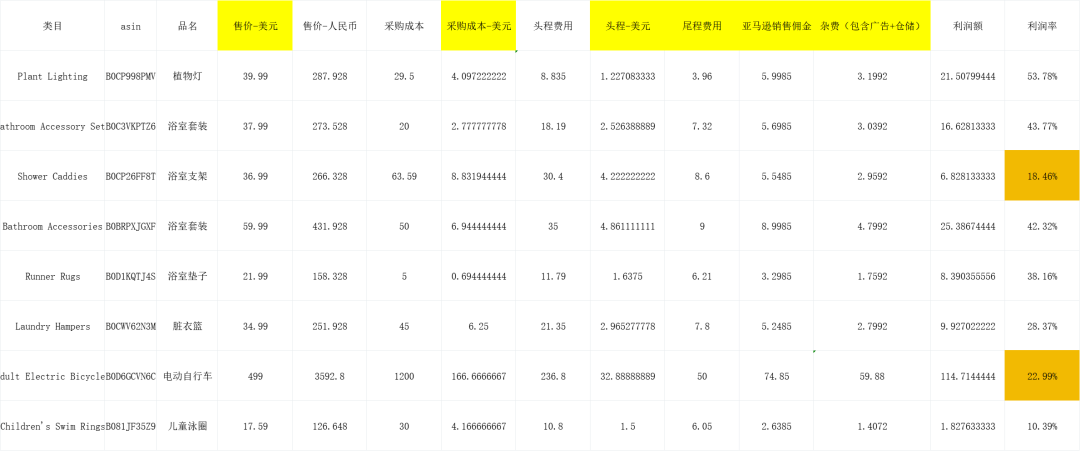Click ASIN cell B0CWV62N3M
This screenshot has height=451, width=1080.
pos(131,326)
